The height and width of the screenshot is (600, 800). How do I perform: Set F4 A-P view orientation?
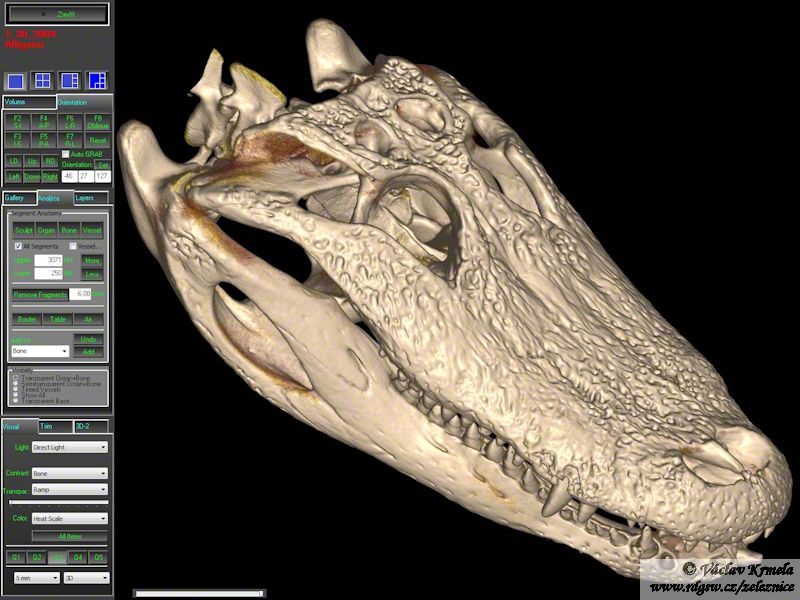pos(44,122)
